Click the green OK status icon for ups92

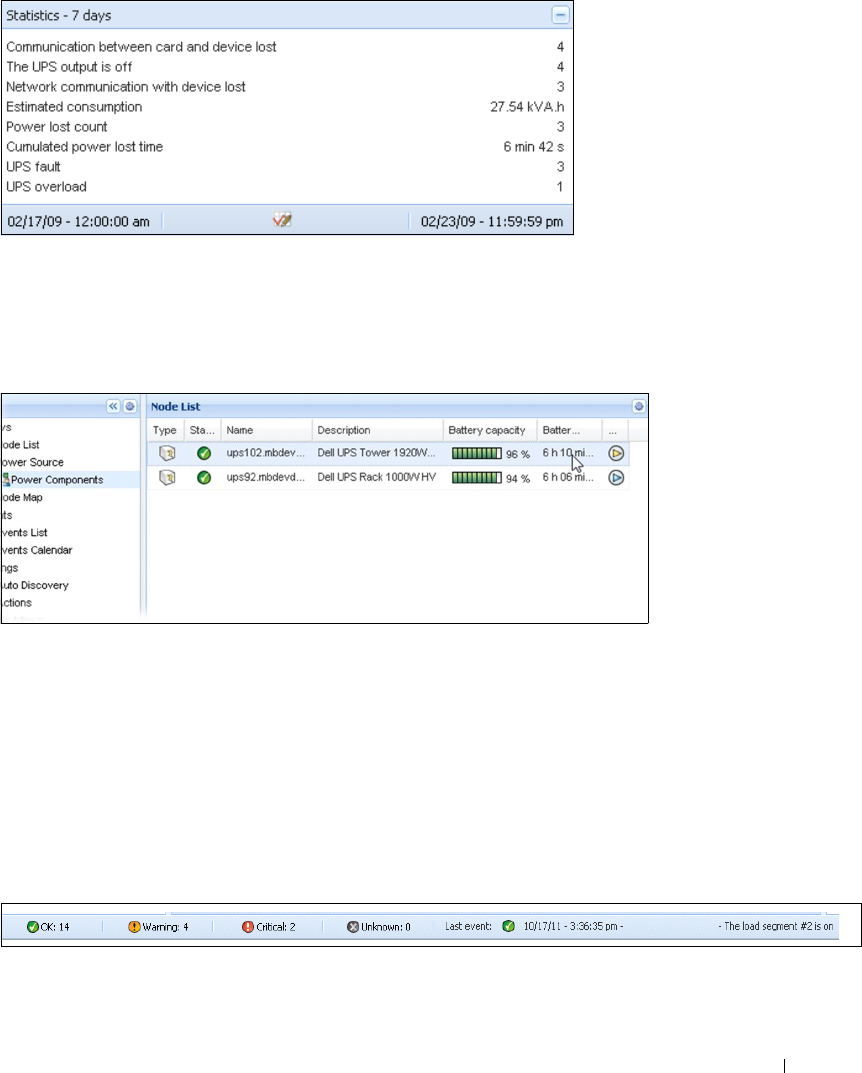[x=204, y=478]
